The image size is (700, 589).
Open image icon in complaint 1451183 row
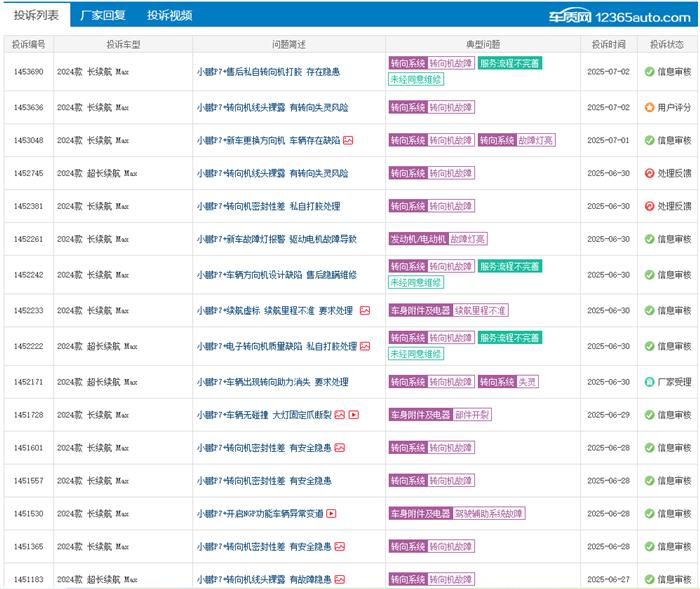[340, 579]
